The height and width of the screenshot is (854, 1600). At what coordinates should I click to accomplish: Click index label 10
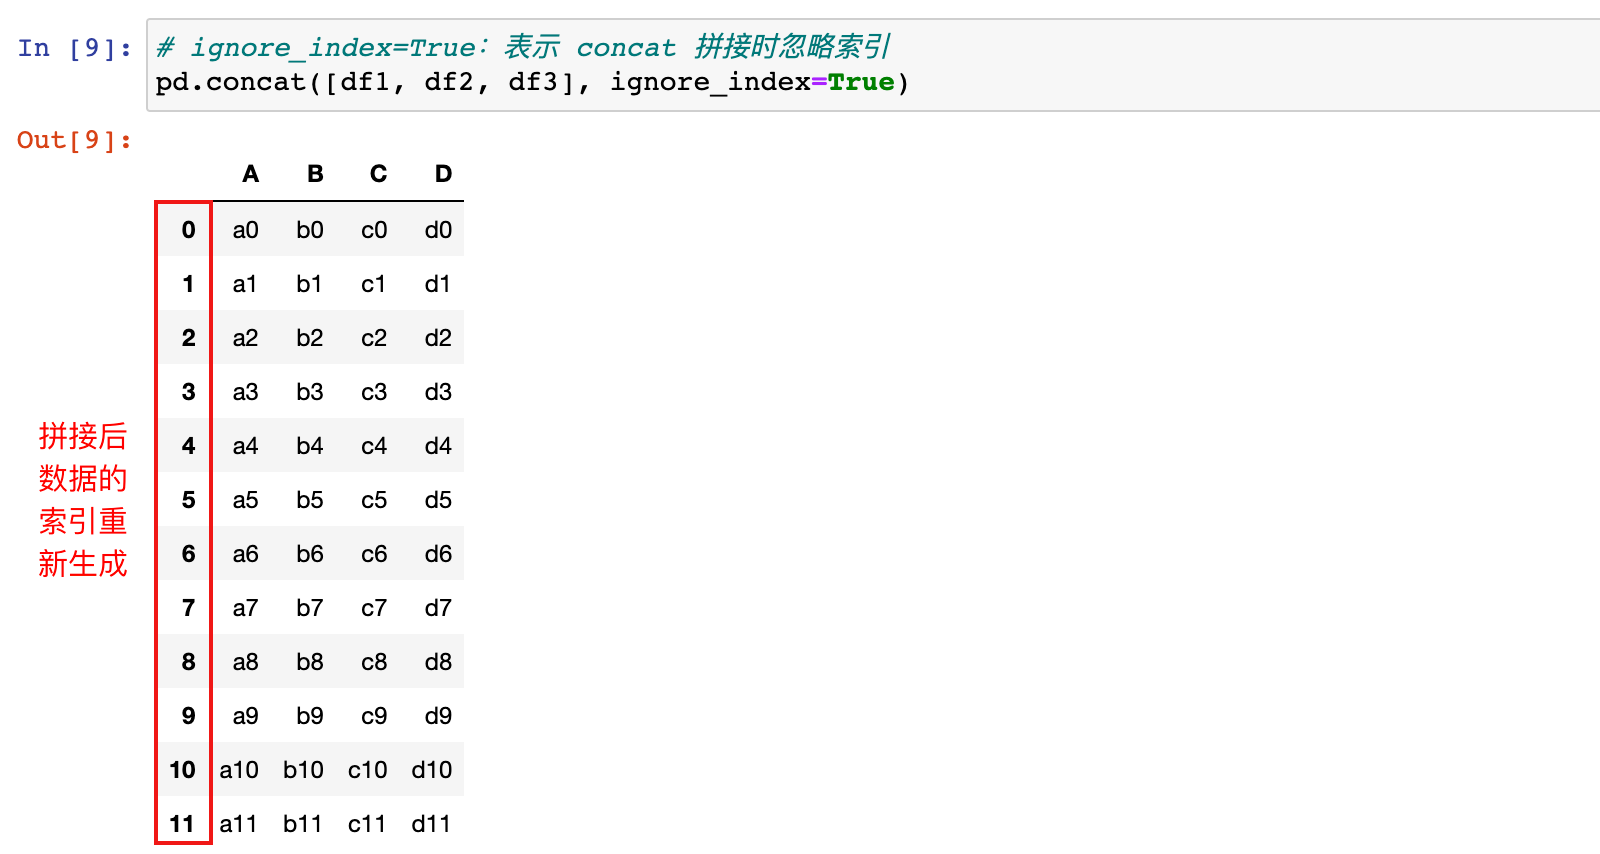[182, 770]
